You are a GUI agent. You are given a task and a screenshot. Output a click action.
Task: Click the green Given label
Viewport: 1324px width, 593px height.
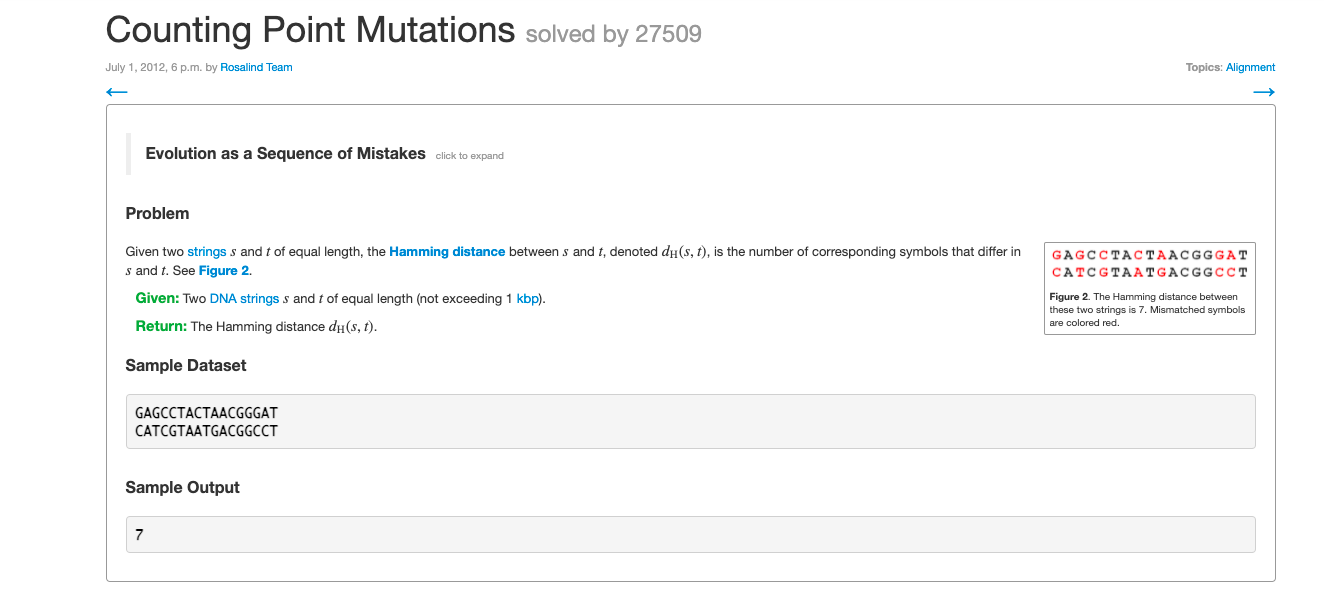159,298
